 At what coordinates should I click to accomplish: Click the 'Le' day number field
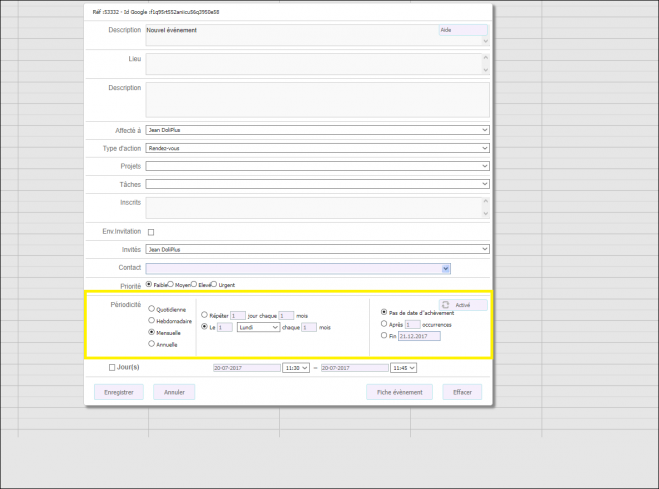tap(225, 327)
